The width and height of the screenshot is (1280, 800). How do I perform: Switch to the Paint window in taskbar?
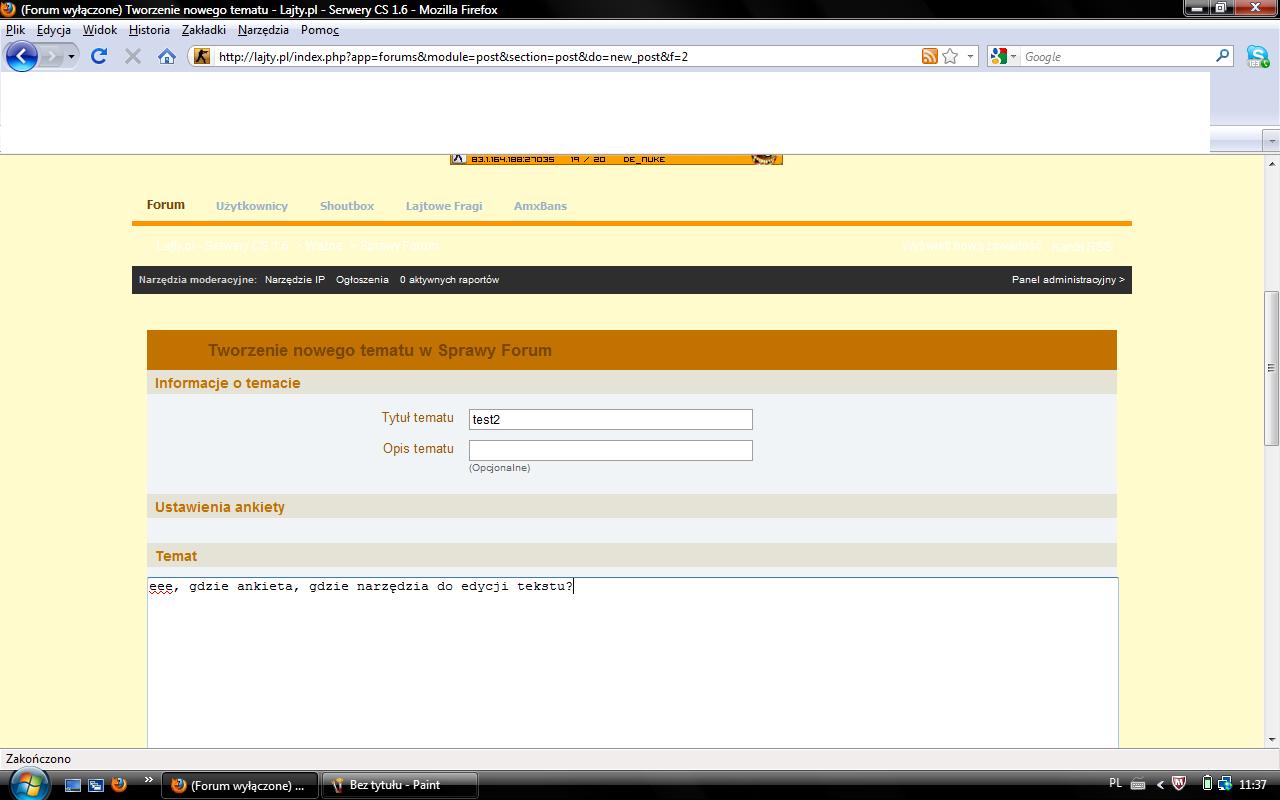[x=398, y=785]
